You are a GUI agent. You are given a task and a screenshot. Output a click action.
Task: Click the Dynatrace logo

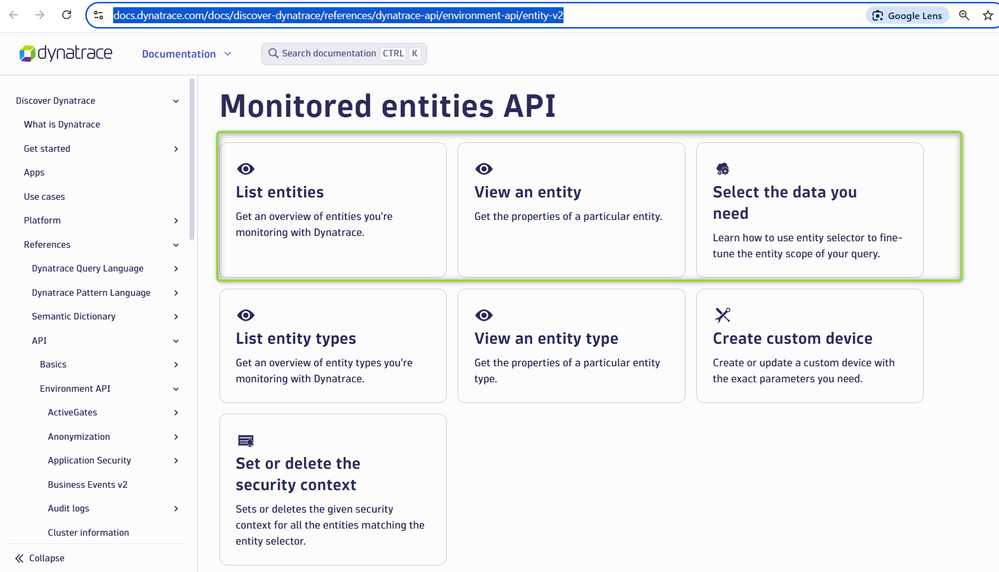66,54
